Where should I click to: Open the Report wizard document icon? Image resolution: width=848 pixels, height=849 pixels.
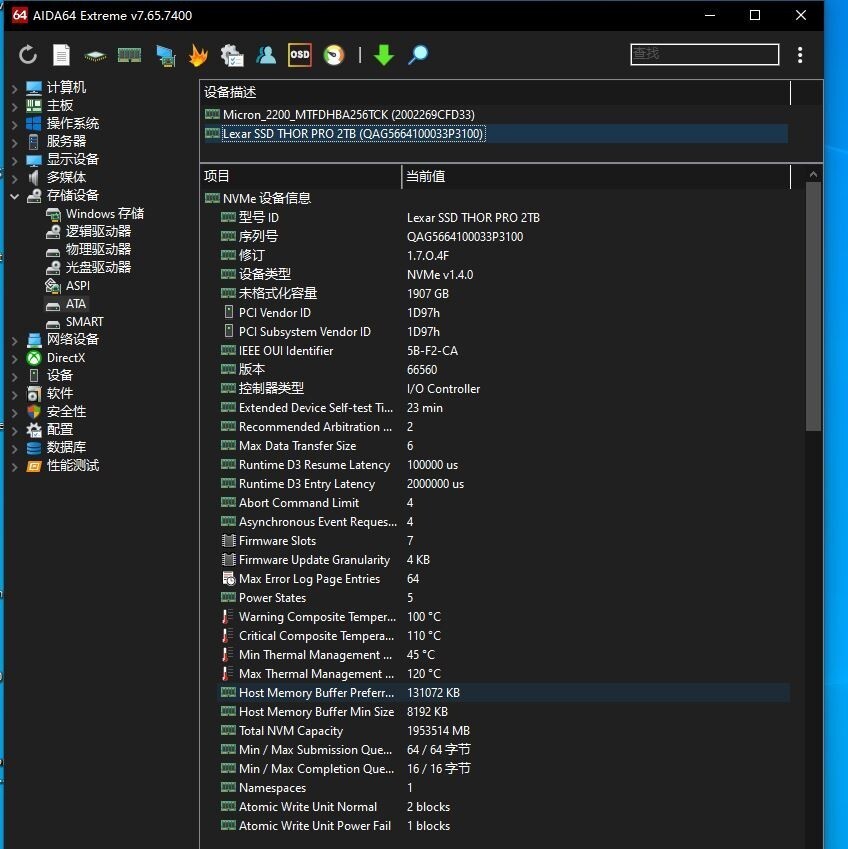(61, 54)
